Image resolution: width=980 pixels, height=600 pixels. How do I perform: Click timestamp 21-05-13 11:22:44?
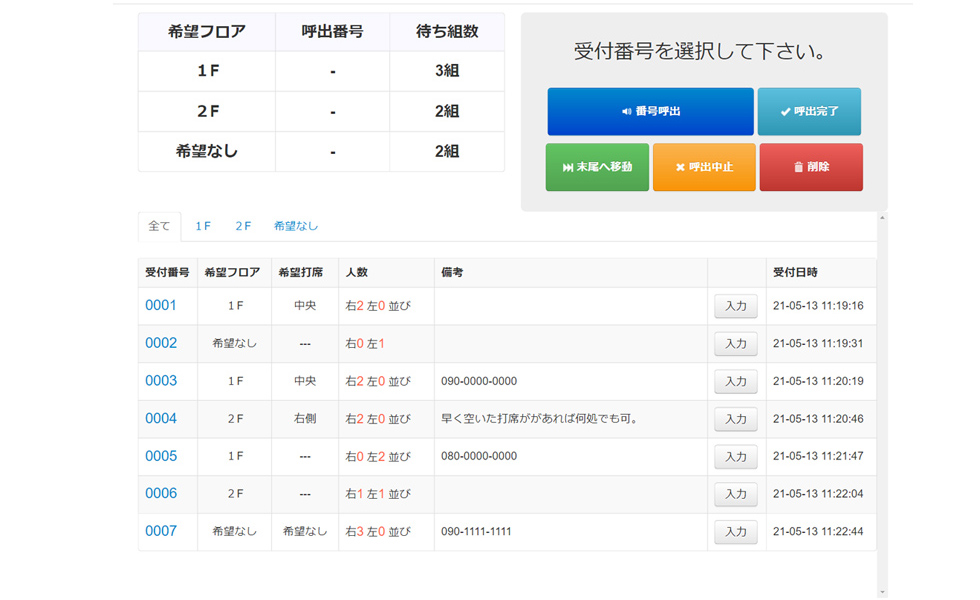(x=818, y=532)
